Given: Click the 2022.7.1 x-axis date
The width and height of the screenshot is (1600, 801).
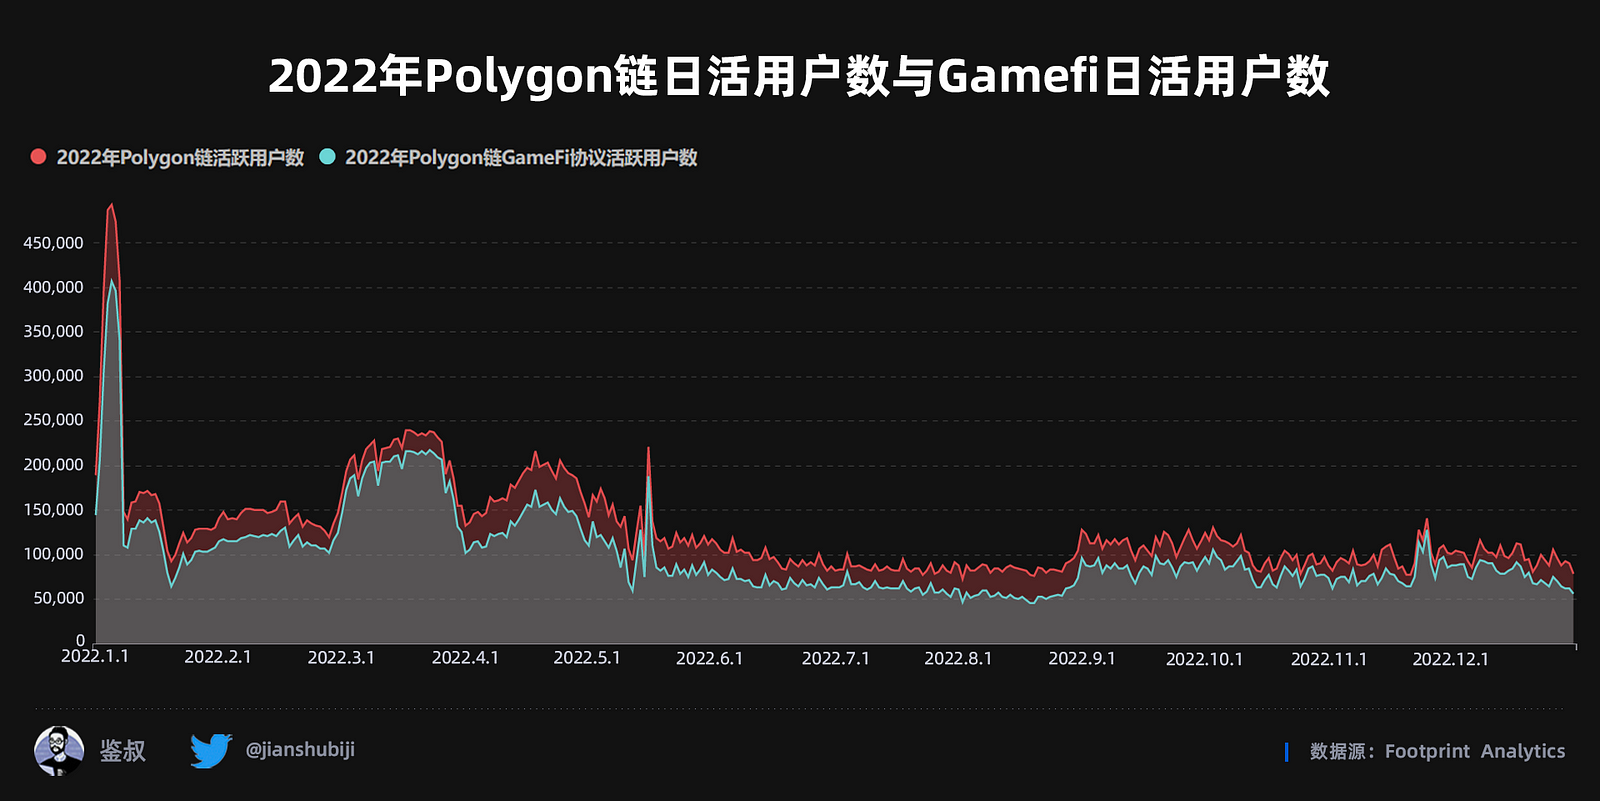Looking at the screenshot, I should 836,659.
